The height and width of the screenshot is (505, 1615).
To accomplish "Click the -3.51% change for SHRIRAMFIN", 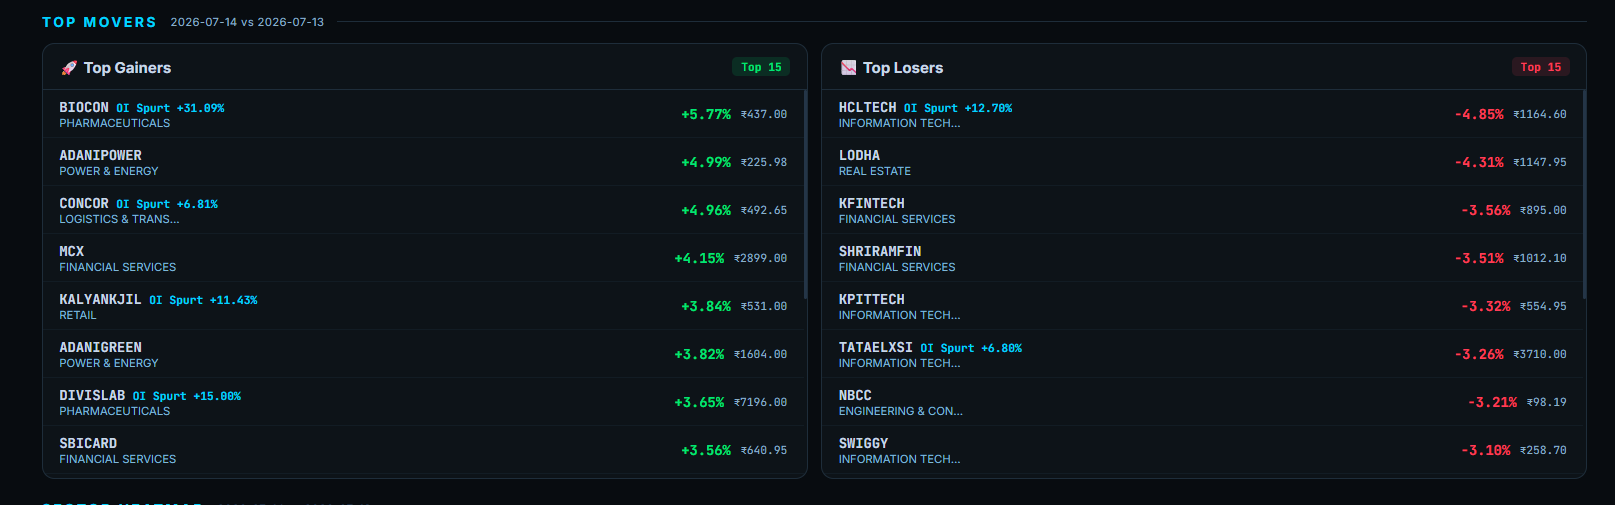I will pyautogui.click(x=1479, y=259).
